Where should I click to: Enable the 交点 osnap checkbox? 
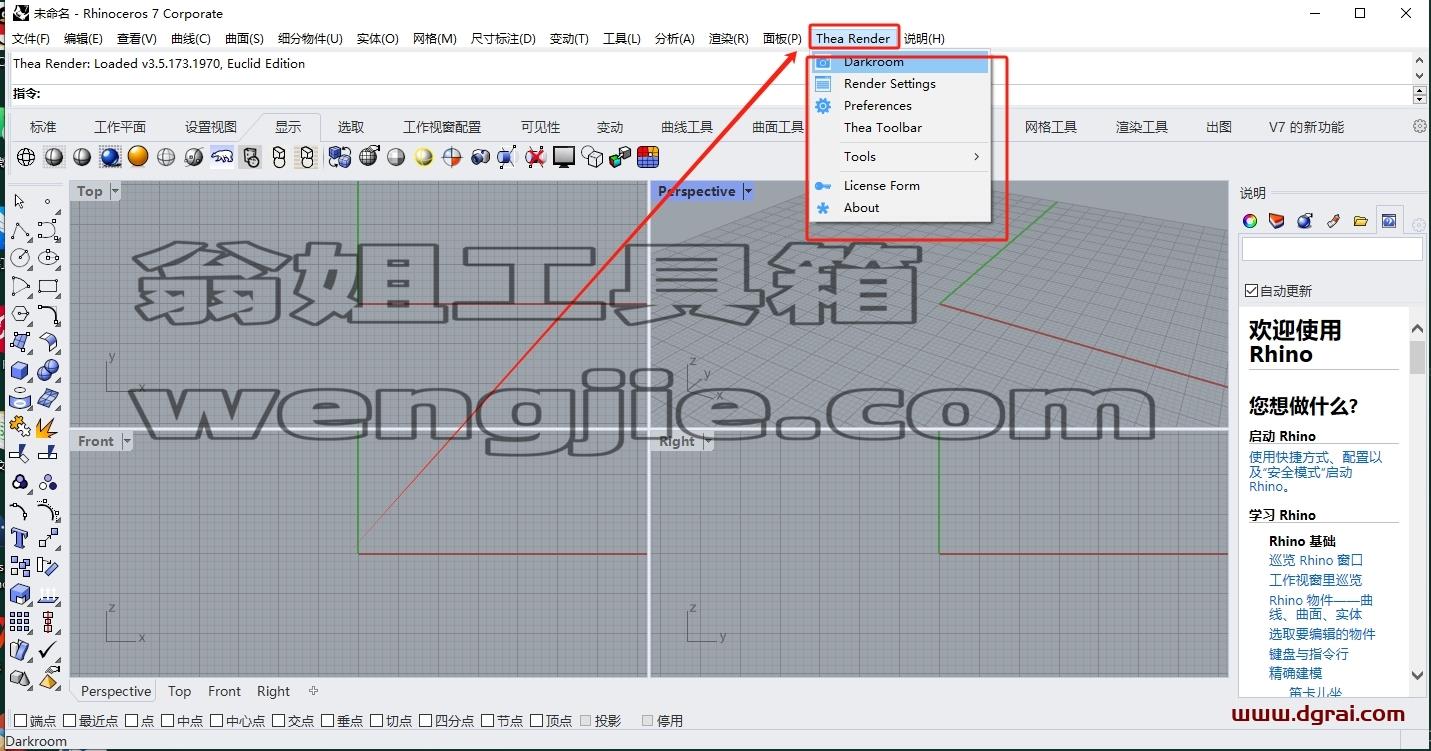[278, 720]
